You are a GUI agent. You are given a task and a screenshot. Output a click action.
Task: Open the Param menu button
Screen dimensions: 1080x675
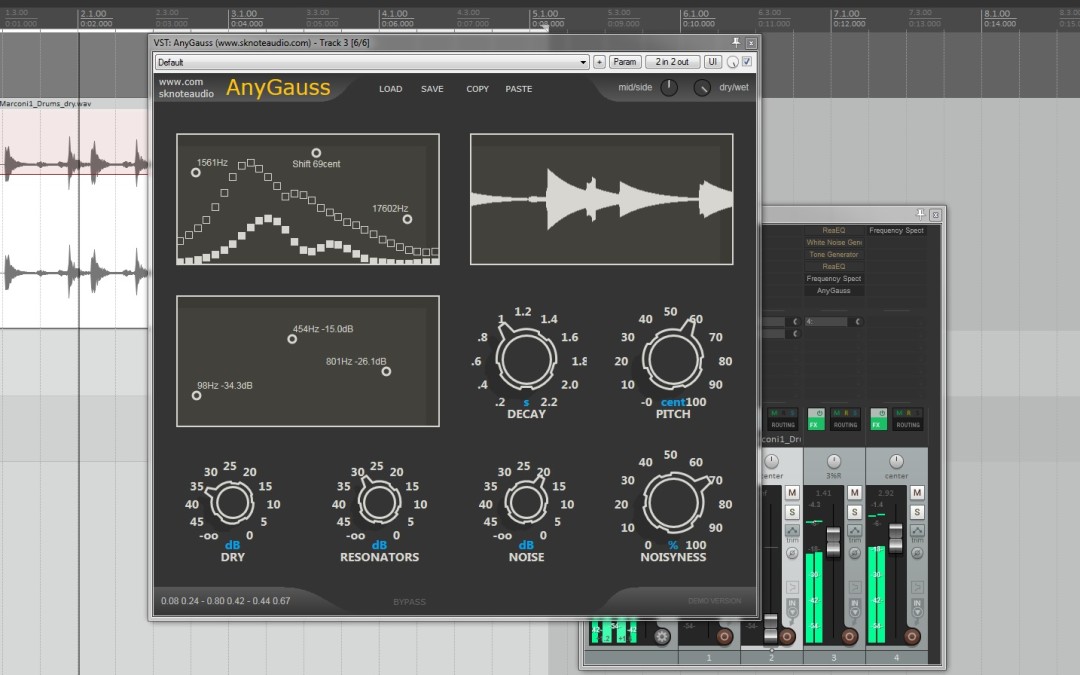coord(625,62)
